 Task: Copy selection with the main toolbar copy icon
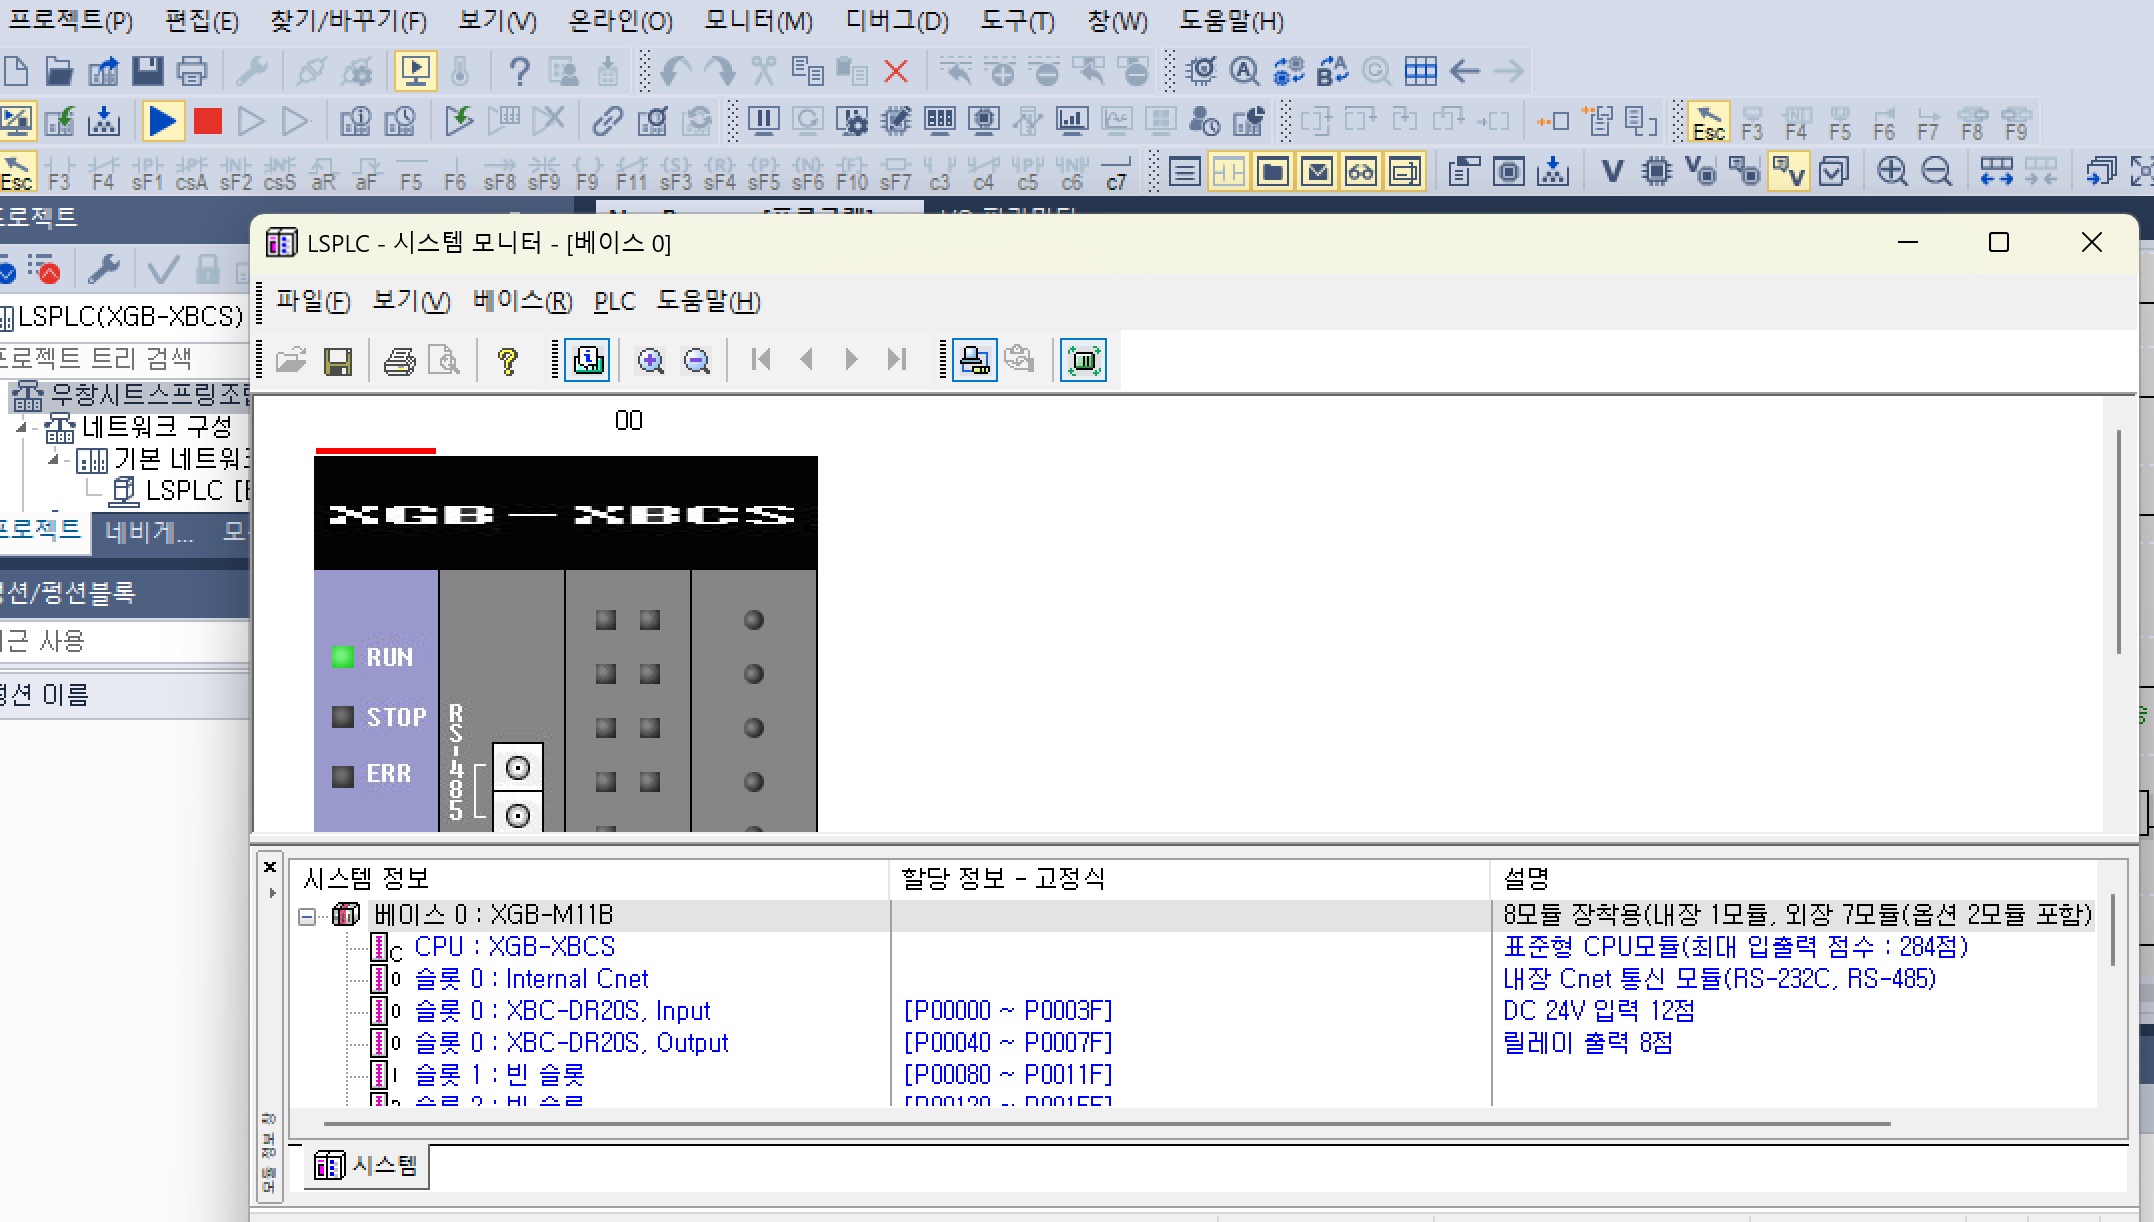coord(807,71)
